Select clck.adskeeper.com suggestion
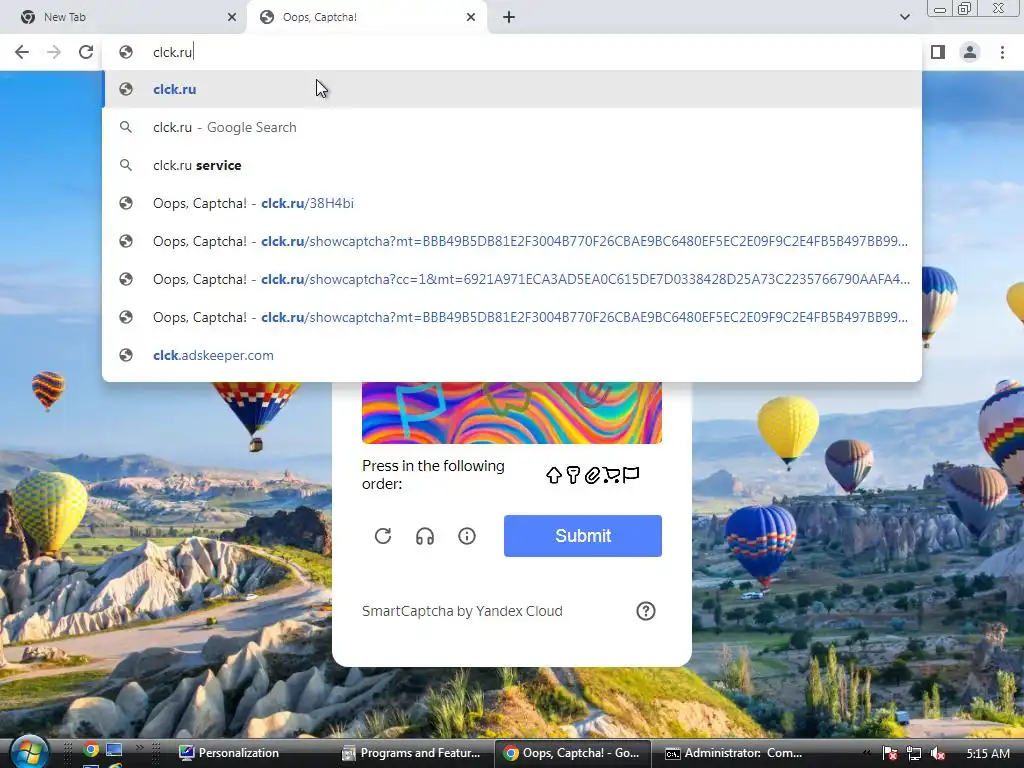 coord(512,355)
